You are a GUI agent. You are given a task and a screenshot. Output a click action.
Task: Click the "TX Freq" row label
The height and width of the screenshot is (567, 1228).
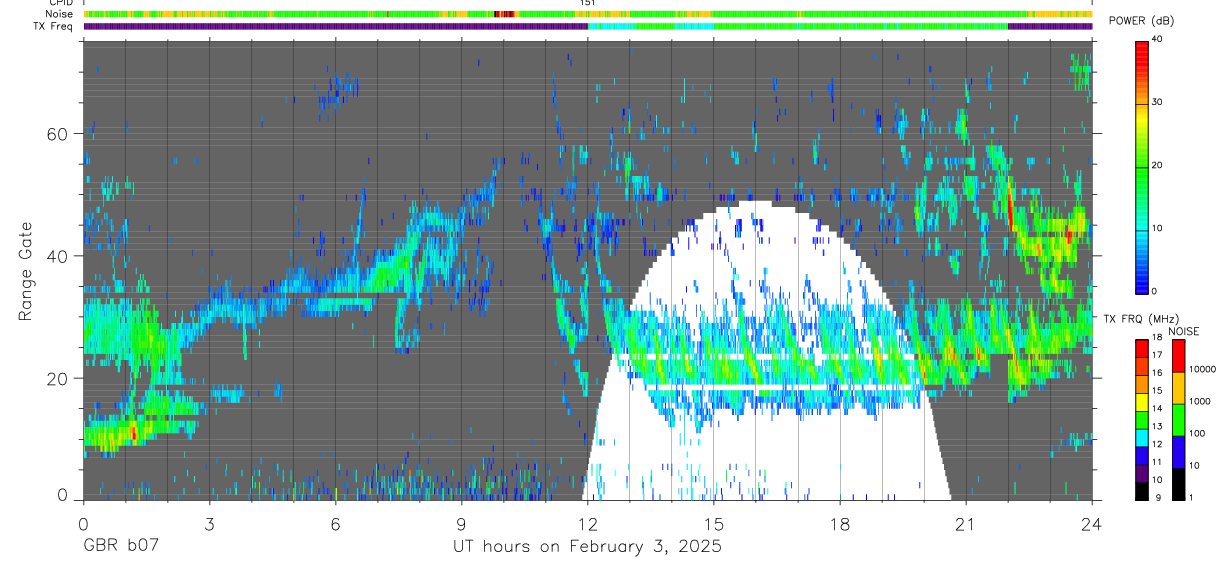click(53, 26)
